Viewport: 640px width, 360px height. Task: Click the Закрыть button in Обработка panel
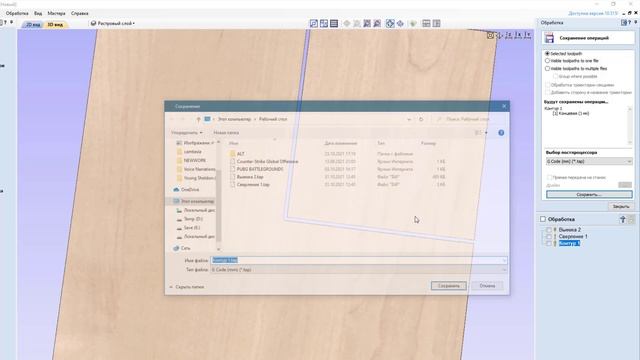621,207
